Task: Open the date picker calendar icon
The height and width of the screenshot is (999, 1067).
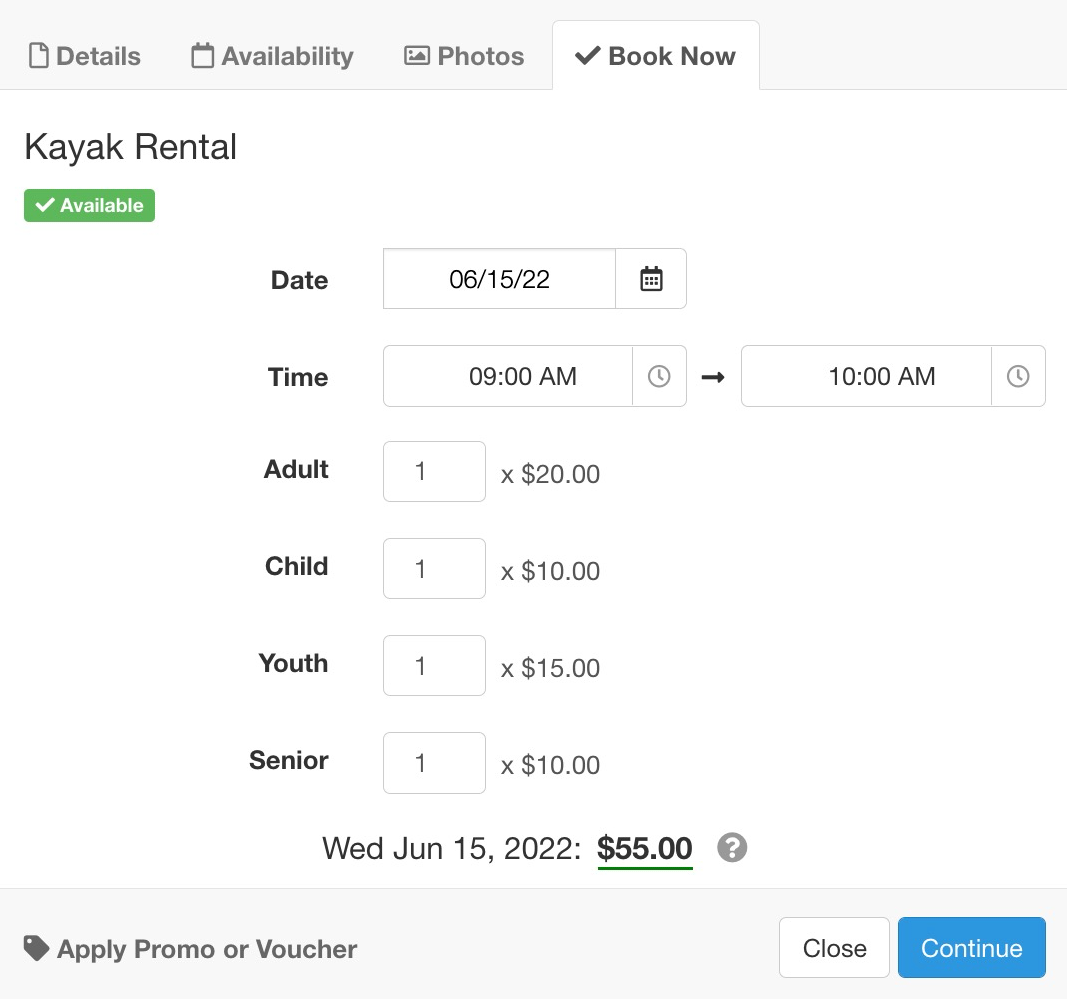Action: (651, 279)
